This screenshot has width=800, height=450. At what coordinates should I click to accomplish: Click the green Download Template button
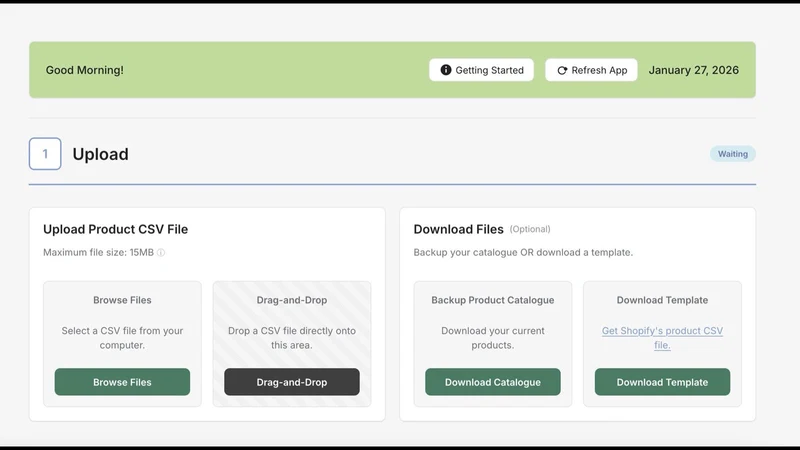(x=662, y=382)
